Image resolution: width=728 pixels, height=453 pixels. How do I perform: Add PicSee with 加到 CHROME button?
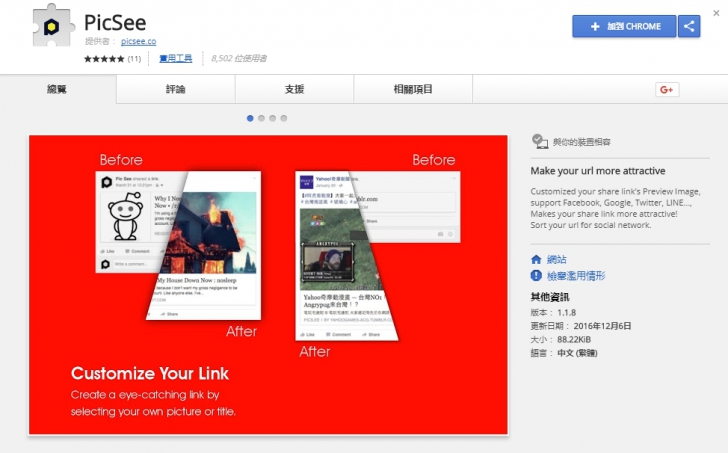624,26
